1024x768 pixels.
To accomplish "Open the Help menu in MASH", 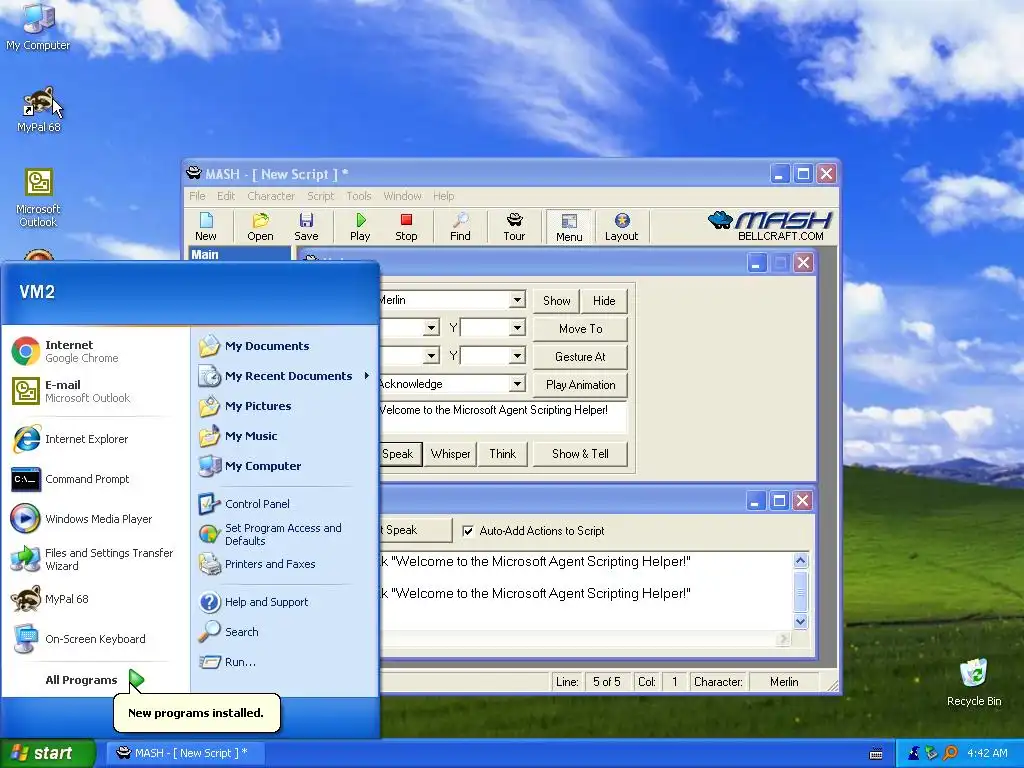I will (443, 196).
